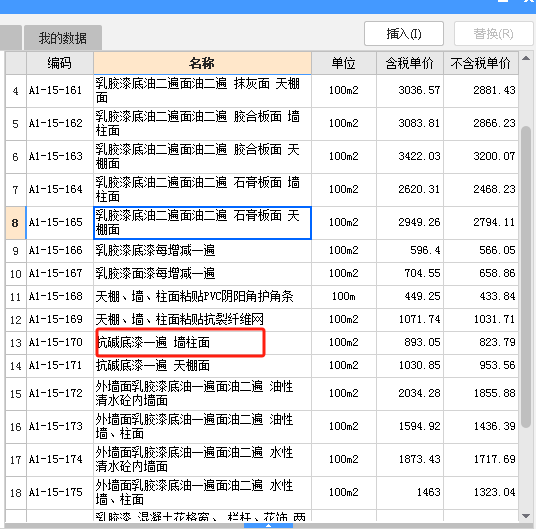Click the 替换(R) button
Screen dimensions: 536x529
pyautogui.click(x=494, y=33)
